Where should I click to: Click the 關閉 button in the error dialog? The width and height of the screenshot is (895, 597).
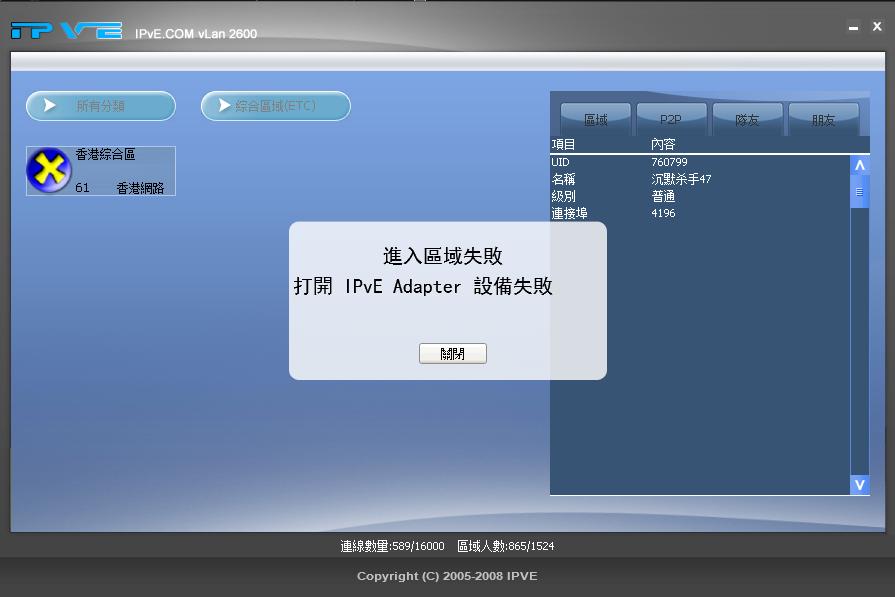coord(453,353)
